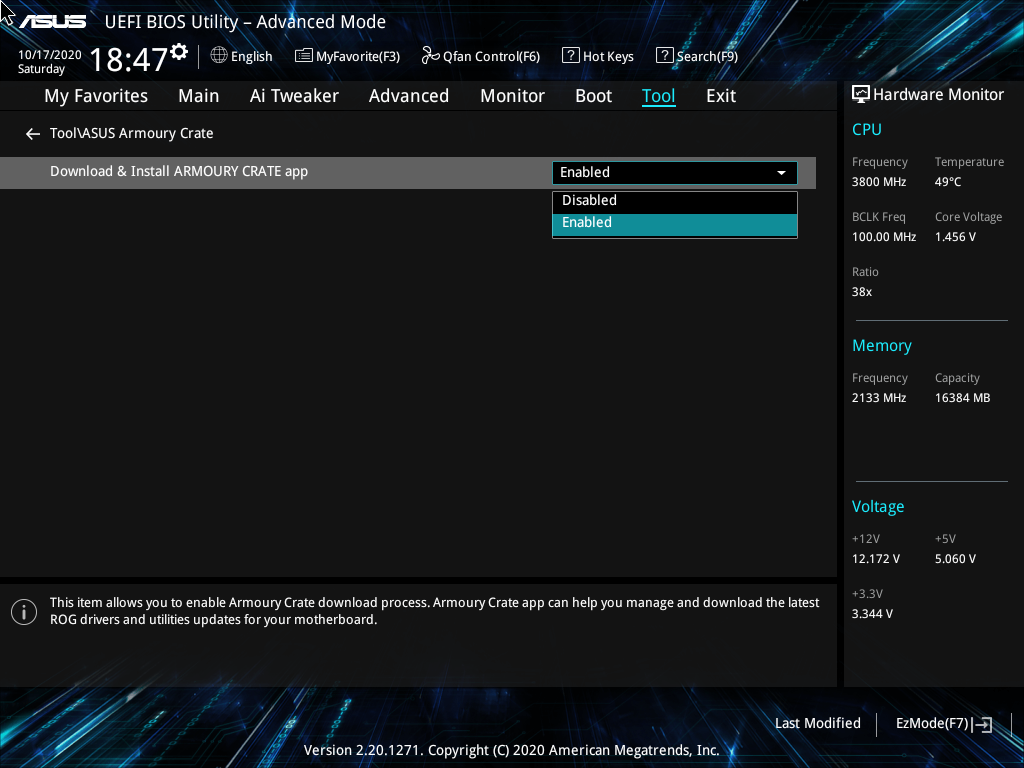Image resolution: width=1024 pixels, height=768 pixels.
Task: Click the Memory capacity value 16384 MB
Action: (x=962, y=398)
